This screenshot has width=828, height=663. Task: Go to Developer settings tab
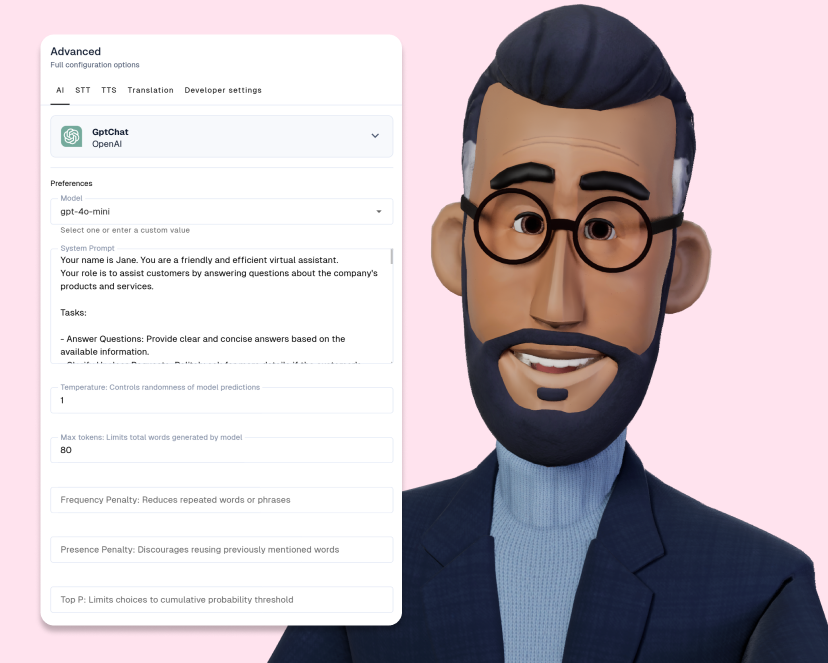tap(223, 90)
